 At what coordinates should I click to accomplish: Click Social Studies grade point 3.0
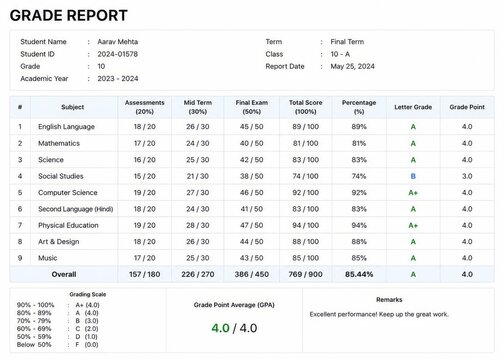click(467, 176)
